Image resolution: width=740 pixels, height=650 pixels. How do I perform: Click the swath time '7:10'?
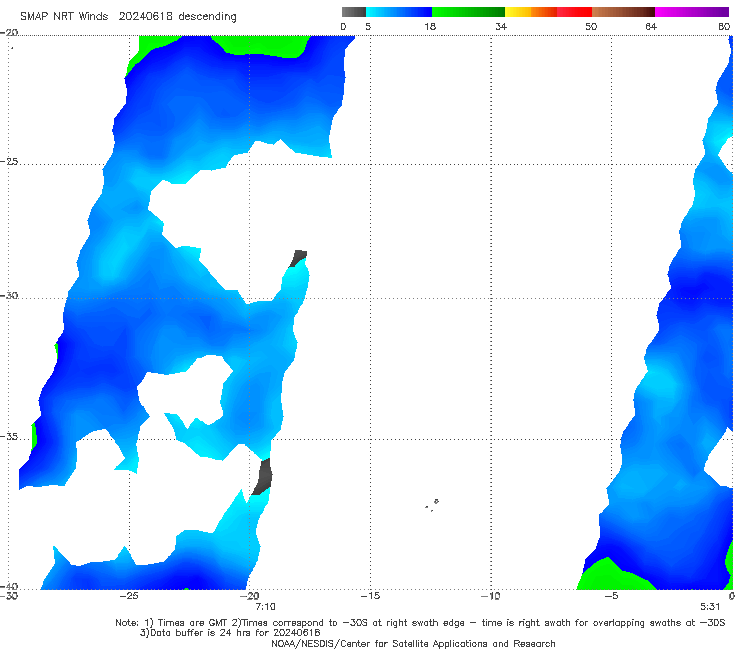click(x=265, y=607)
